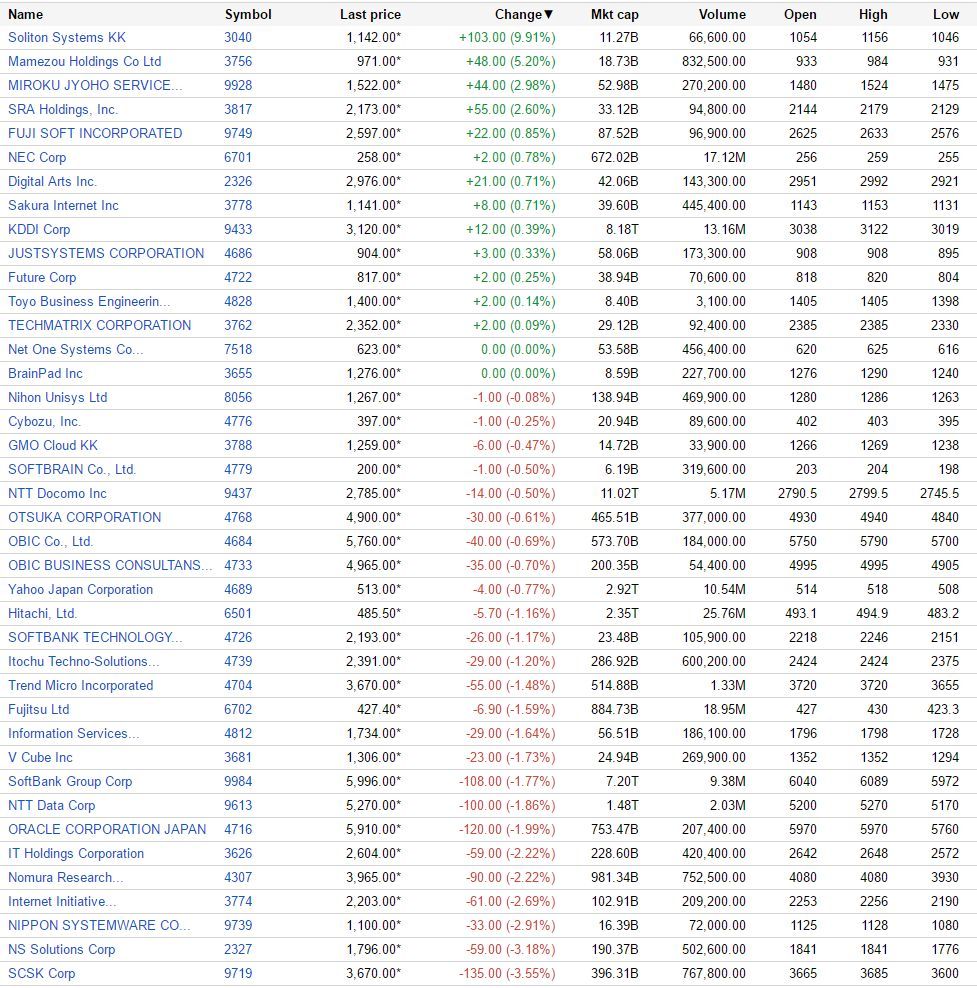The image size is (977, 988).
Task: Open OBIC BUSINESS CONSULTANTS link
Action: (x=110, y=565)
